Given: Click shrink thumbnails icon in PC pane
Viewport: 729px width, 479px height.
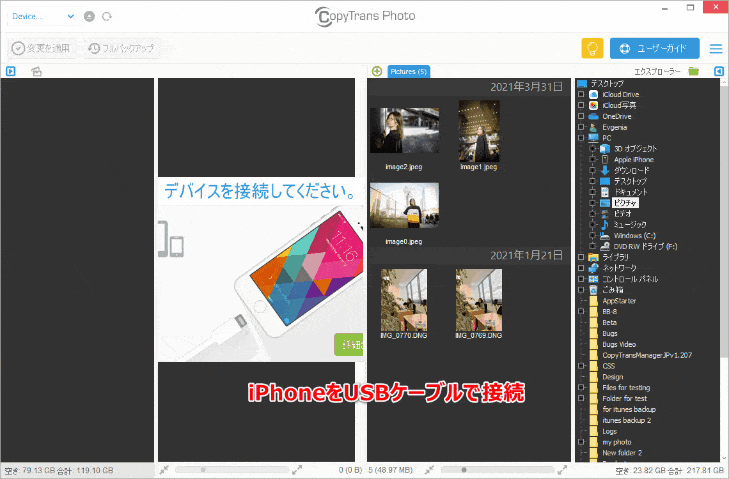Looking at the screenshot, I should [x=429, y=470].
